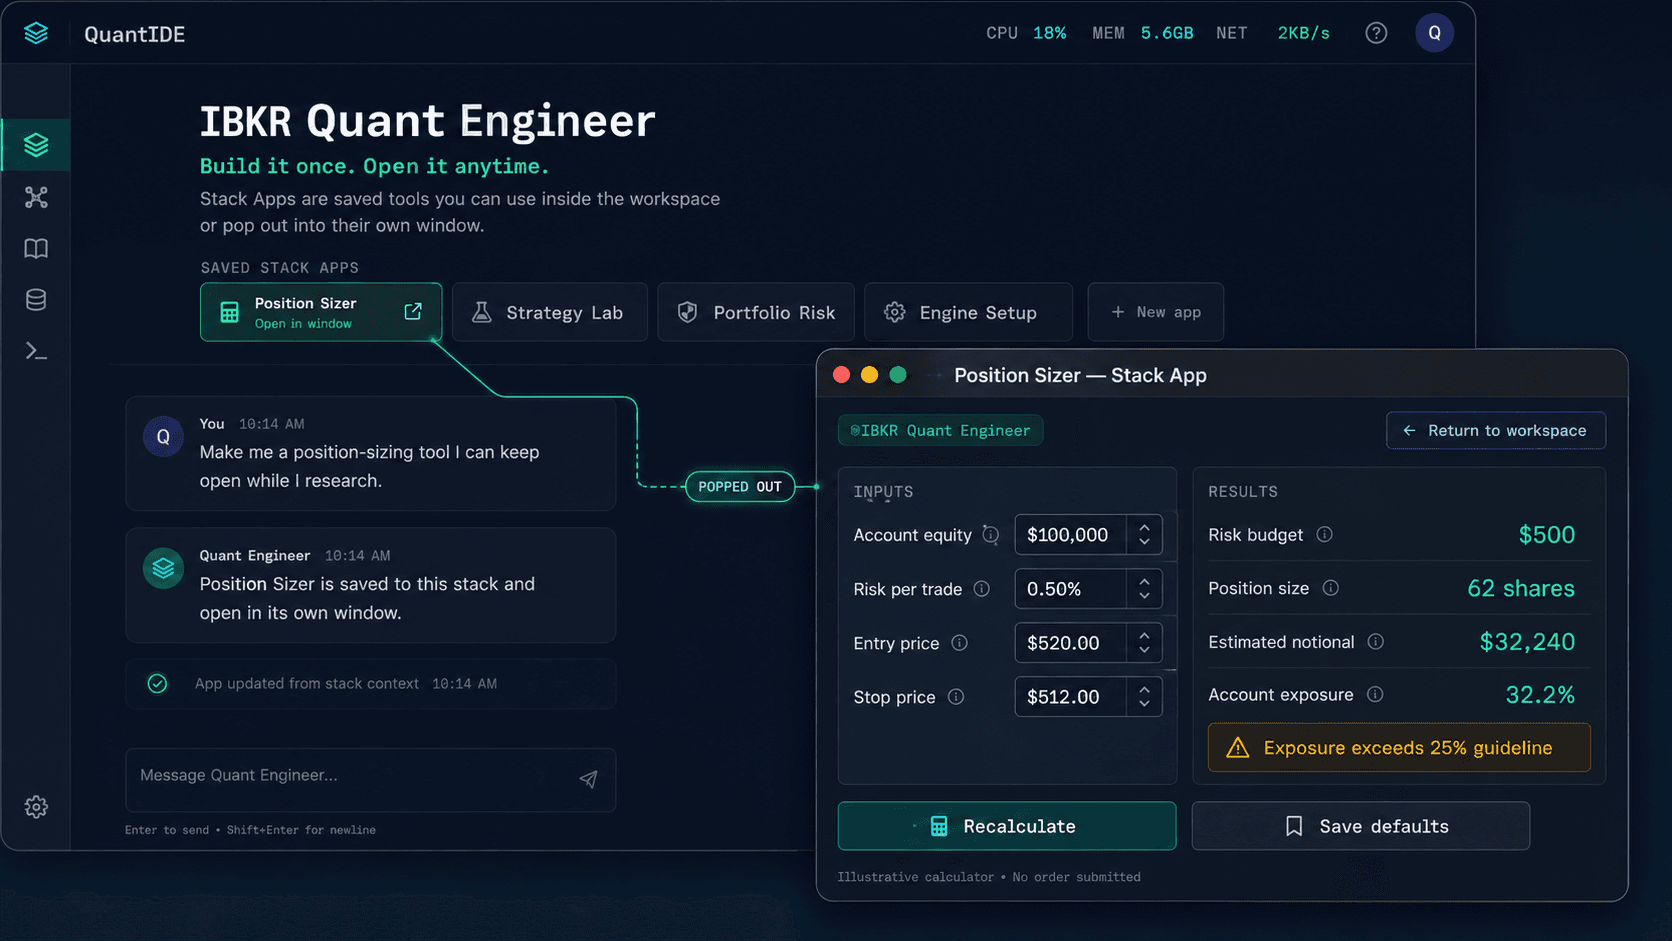The image size is (1672, 941).
Task: Click info icon next to Entry price
Action: [x=959, y=643]
